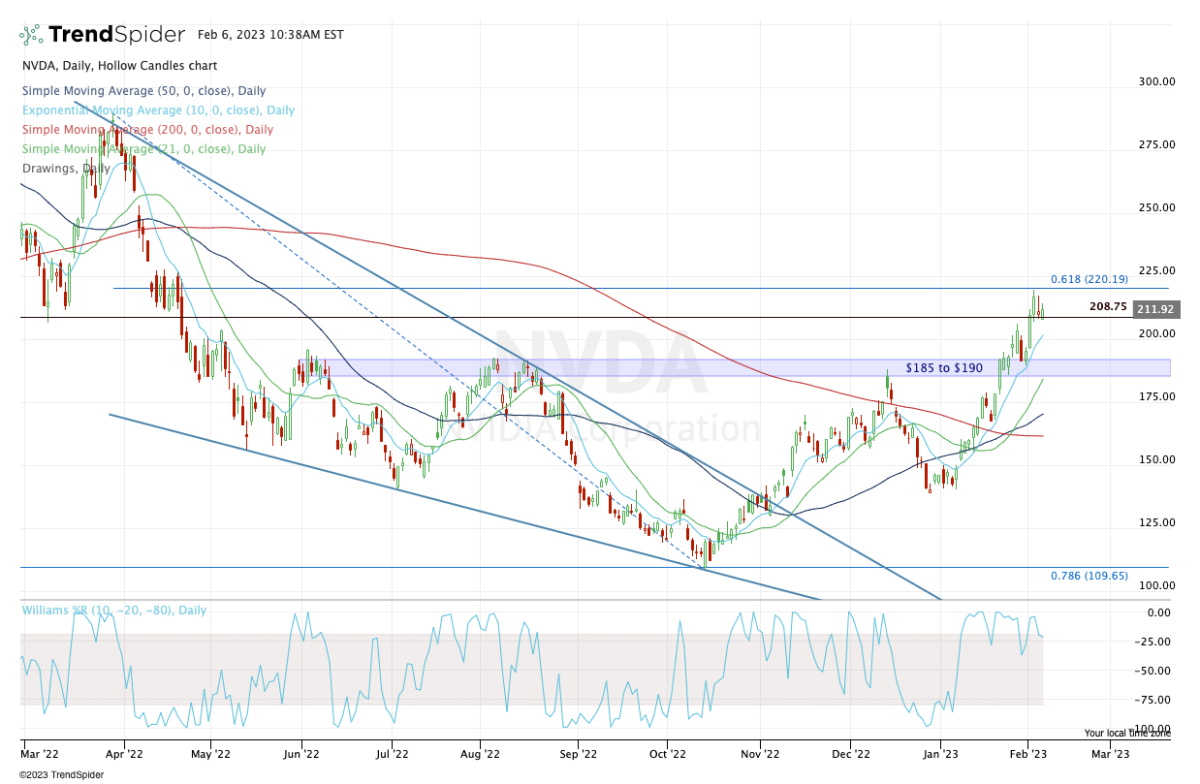The width and height of the screenshot is (1200, 784).
Task: Click the 300.00 price axis label
Action: [1157, 82]
